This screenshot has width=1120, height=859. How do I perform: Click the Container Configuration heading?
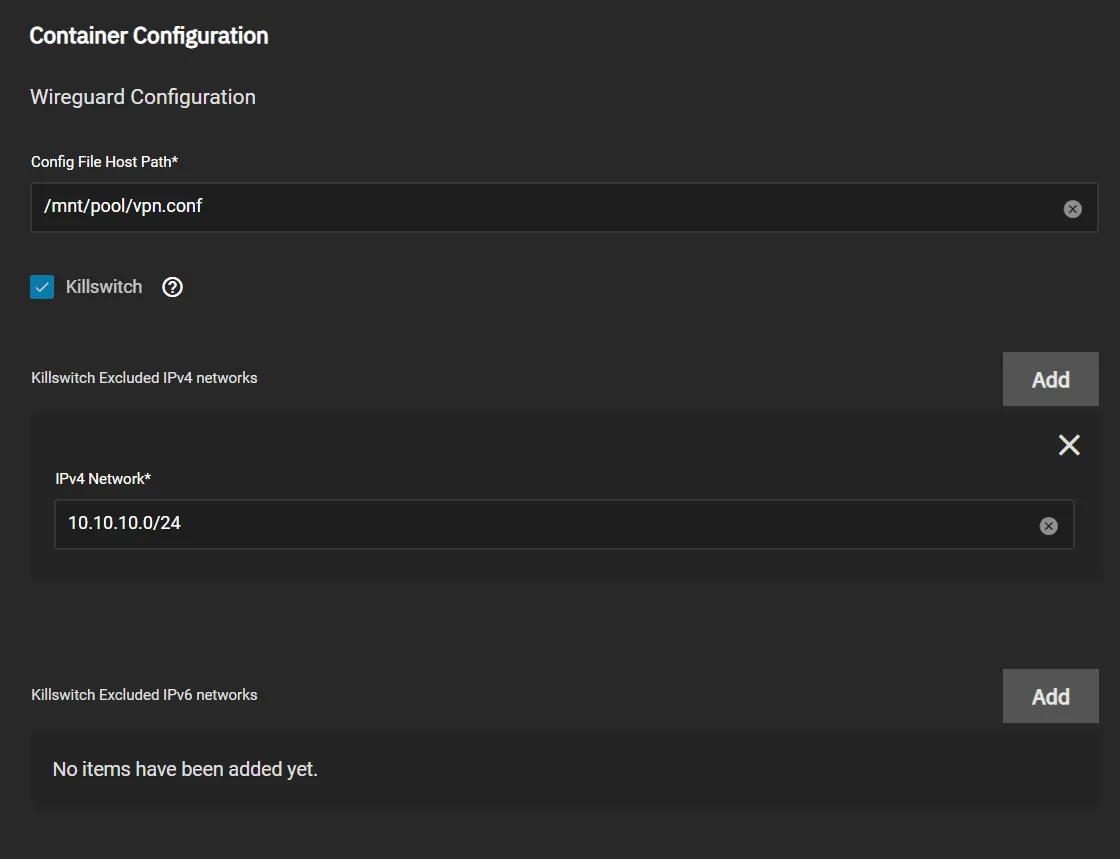point(149,36)
